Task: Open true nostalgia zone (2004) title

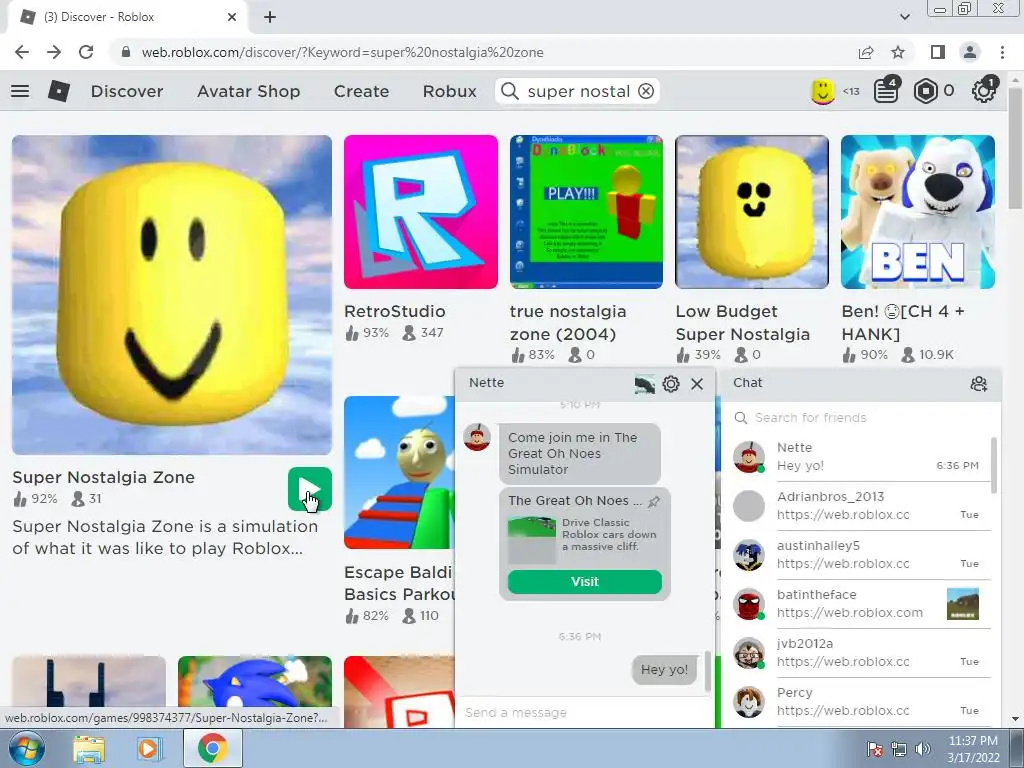Action: click(x=568, y=323)
